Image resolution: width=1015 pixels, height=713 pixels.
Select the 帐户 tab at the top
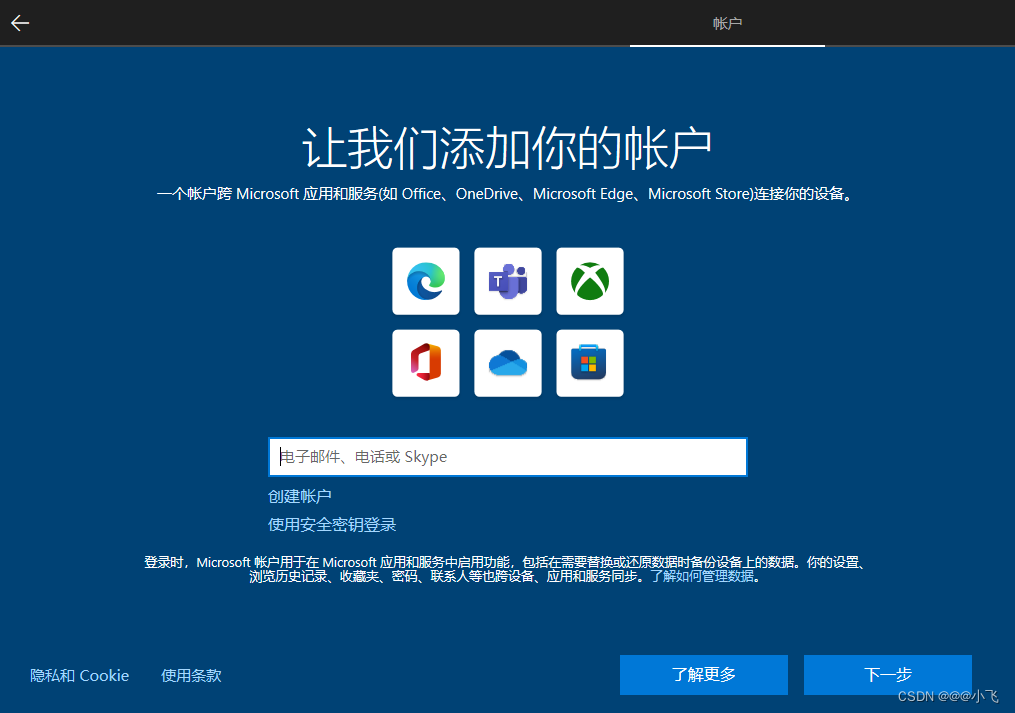tap(727, 23)
